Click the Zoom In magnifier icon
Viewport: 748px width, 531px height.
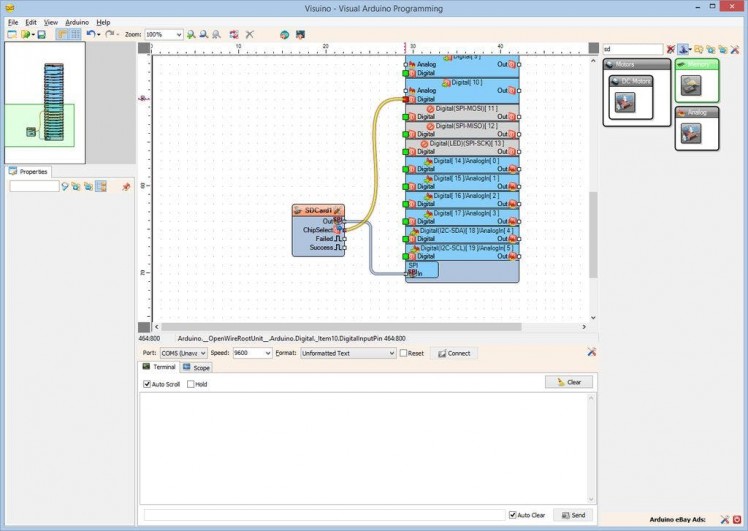191,34
